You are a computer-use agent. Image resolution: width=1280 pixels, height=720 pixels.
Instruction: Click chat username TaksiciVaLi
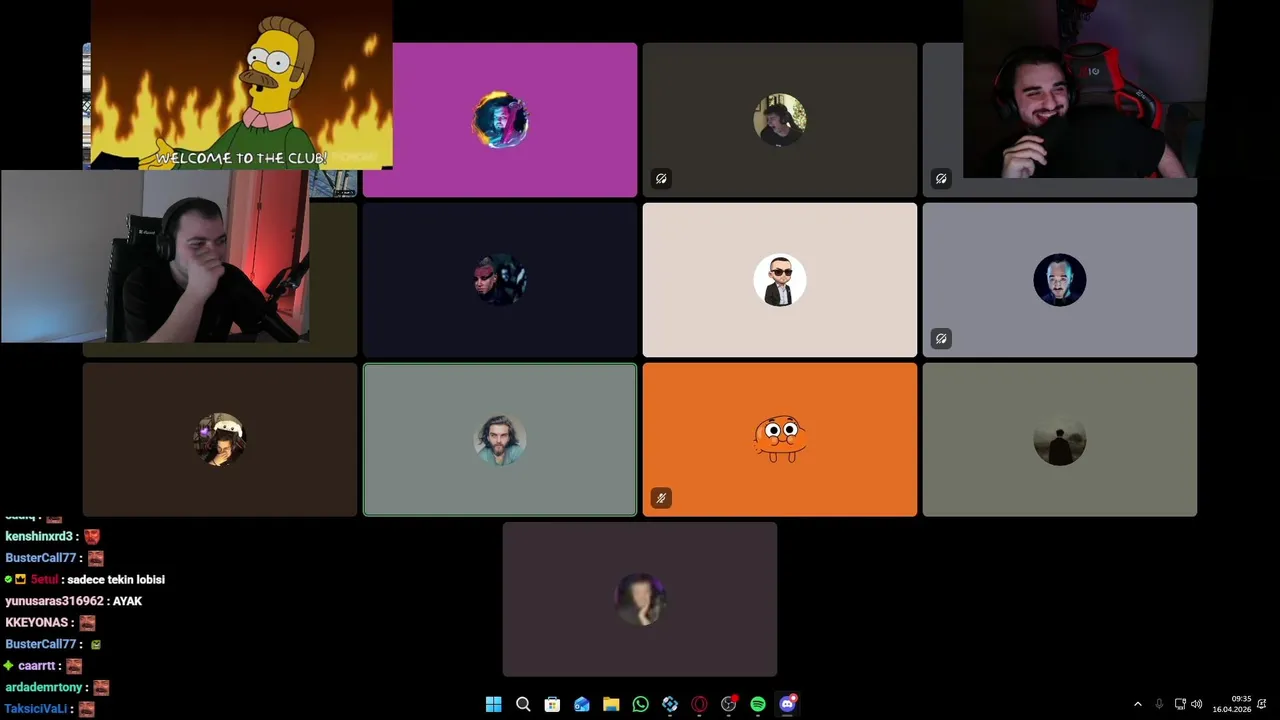click(x=37, y=709)
